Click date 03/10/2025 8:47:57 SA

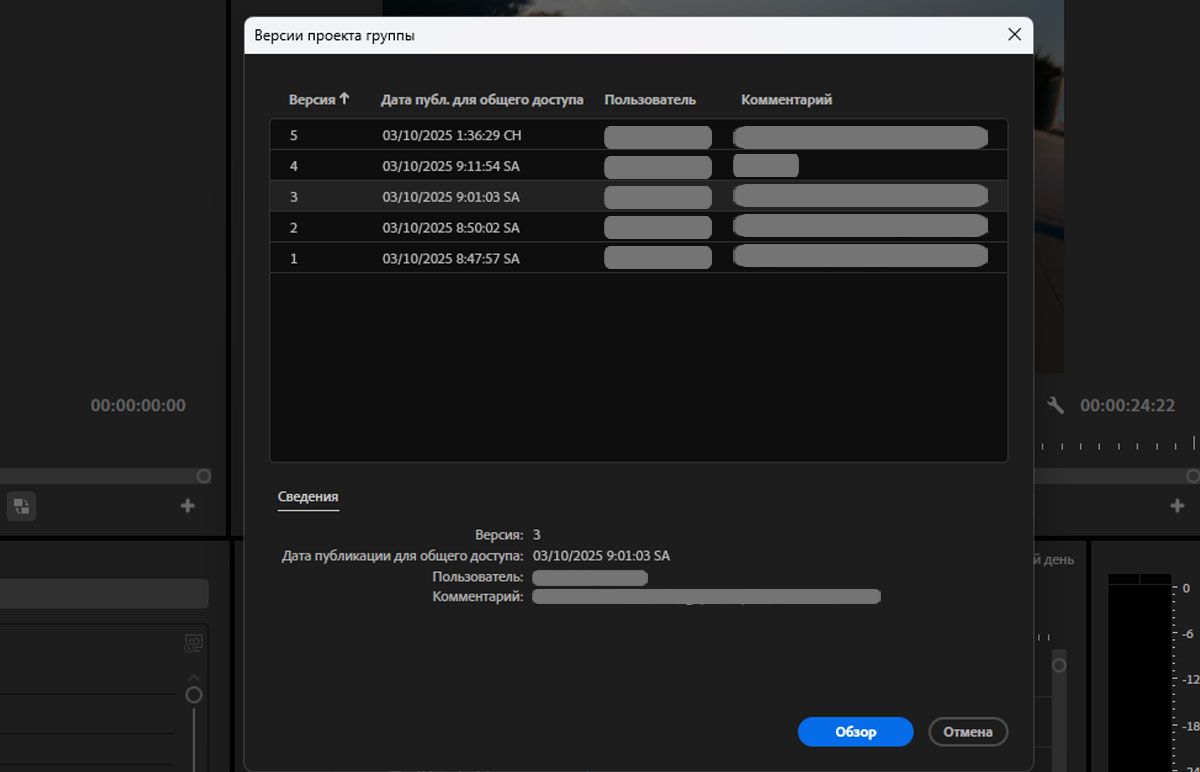(x=451, y=259)
